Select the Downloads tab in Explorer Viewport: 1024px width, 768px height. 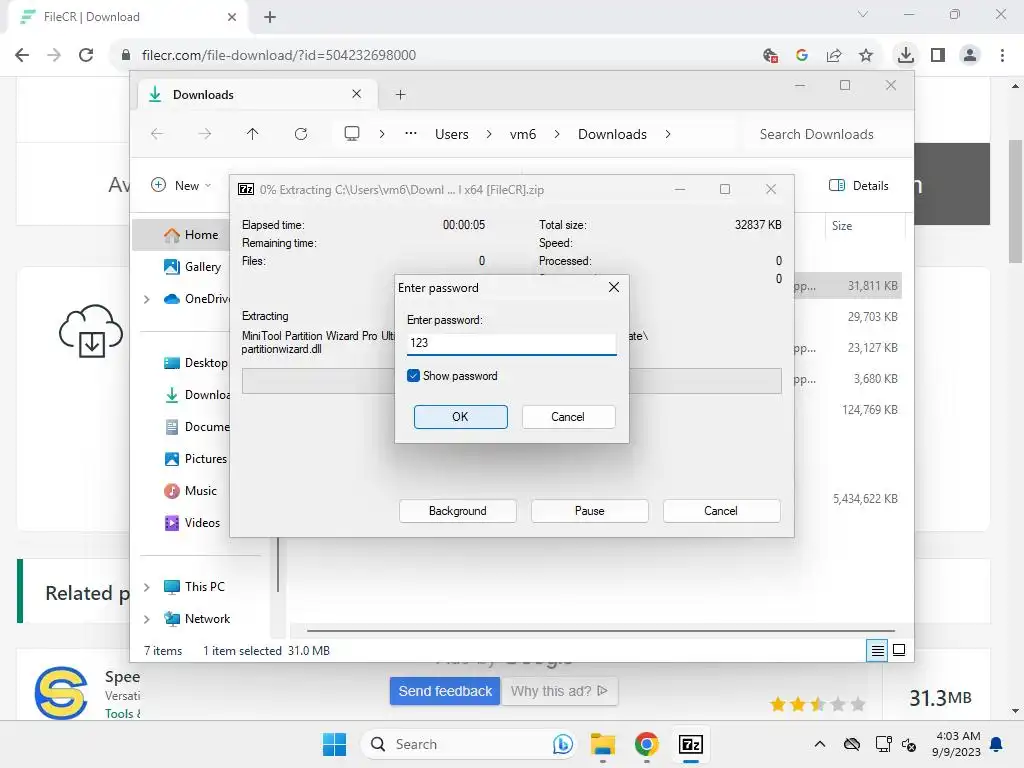point(257,95)
